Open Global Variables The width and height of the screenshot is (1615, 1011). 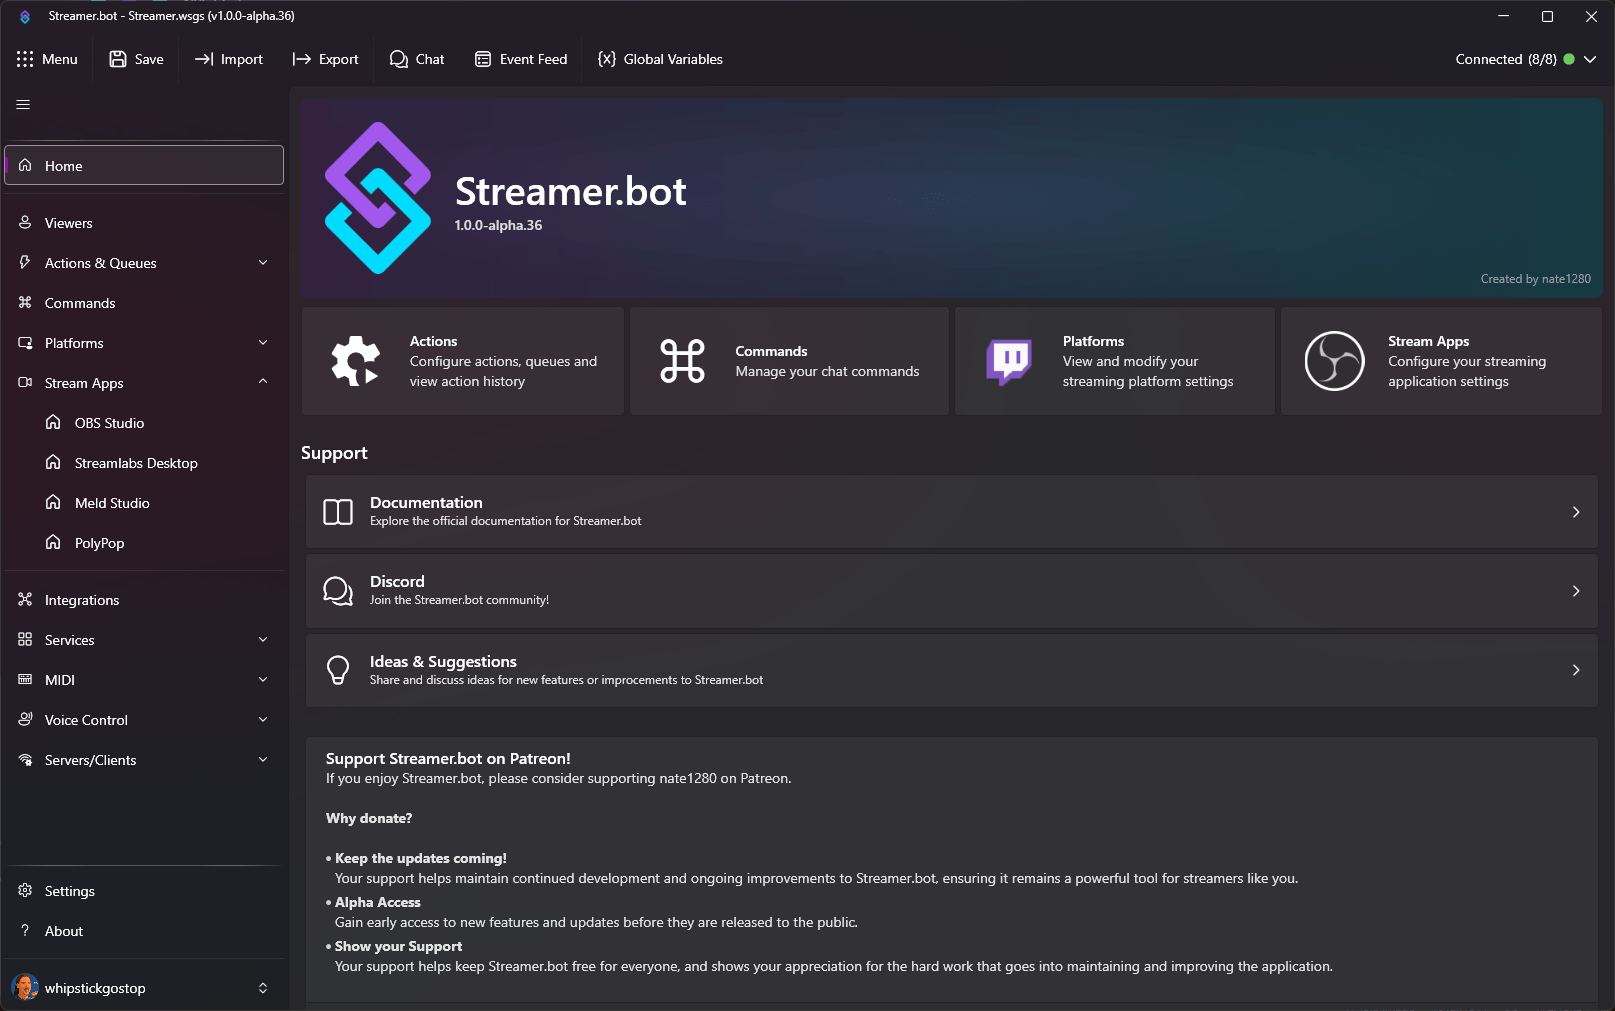pyautogui.click(x=659, y=59)
